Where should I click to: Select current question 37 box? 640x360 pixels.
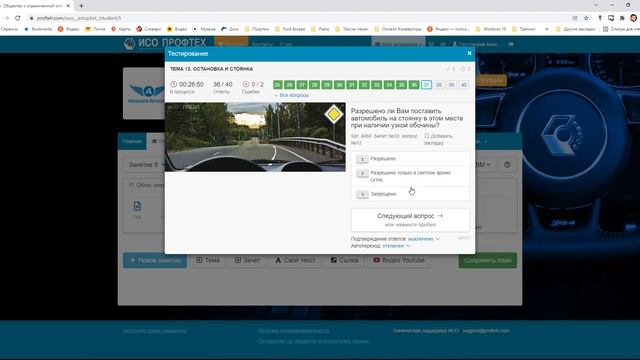427,84
